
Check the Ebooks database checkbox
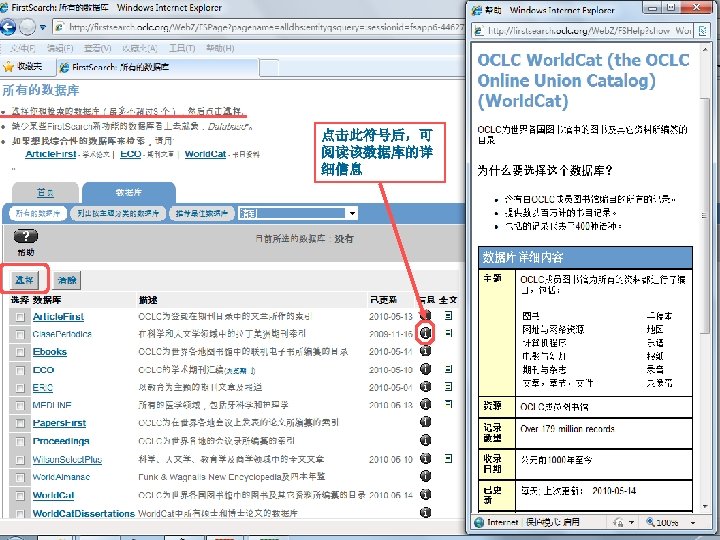pyautogui.click(x=20, y=353)
